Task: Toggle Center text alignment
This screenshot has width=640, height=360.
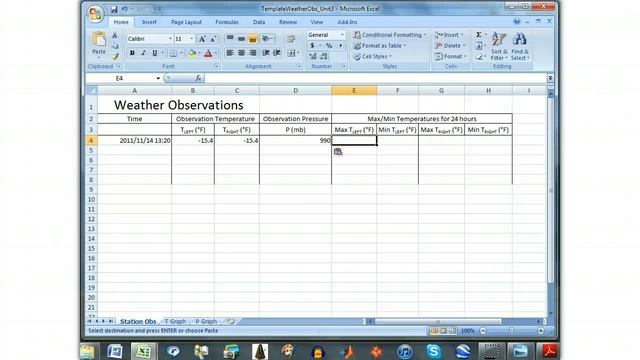Action: click(x=241, y=53)
